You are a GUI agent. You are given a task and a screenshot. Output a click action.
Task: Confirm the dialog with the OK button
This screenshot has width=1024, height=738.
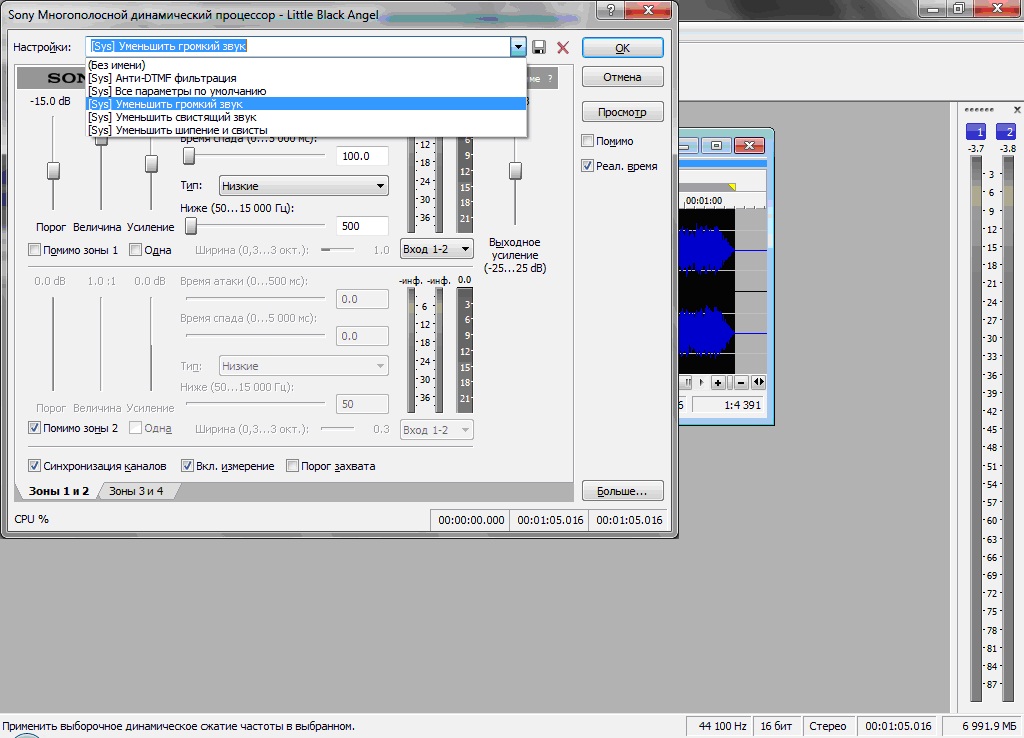pyautogui.click(x=622, y=48)
